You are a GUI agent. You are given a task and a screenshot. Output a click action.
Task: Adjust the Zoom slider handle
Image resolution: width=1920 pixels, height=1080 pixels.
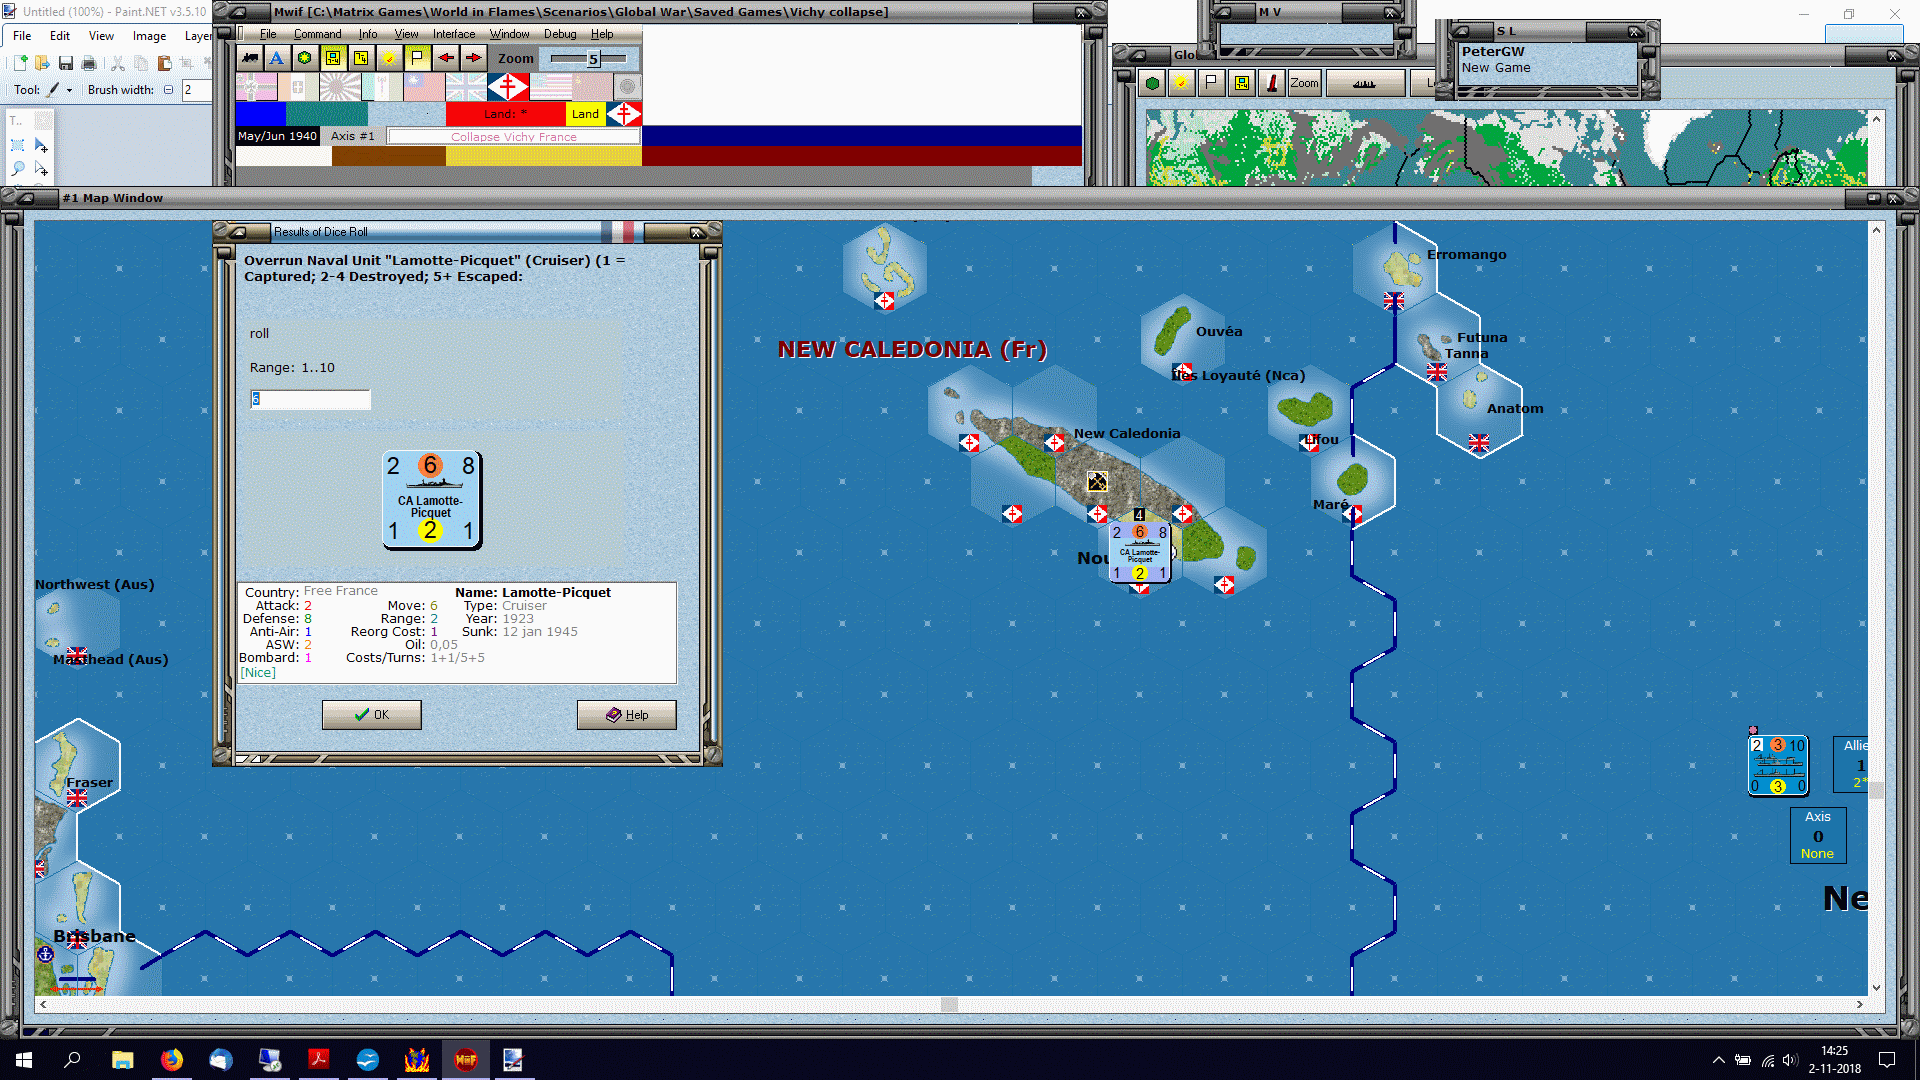tap(593, 59)
